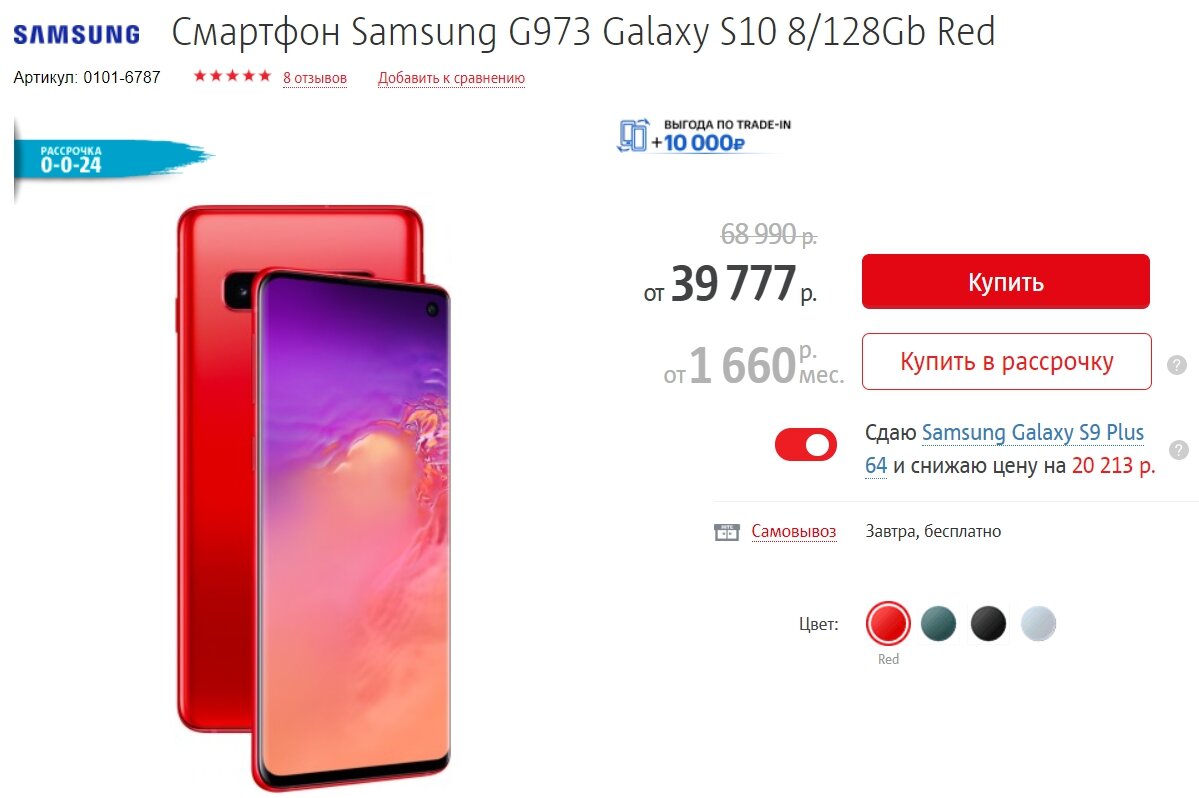This screenshot has width=1199, height=798.
Task: Open the 8 отзывов reviews link
Action: click(x=315, y=78)
